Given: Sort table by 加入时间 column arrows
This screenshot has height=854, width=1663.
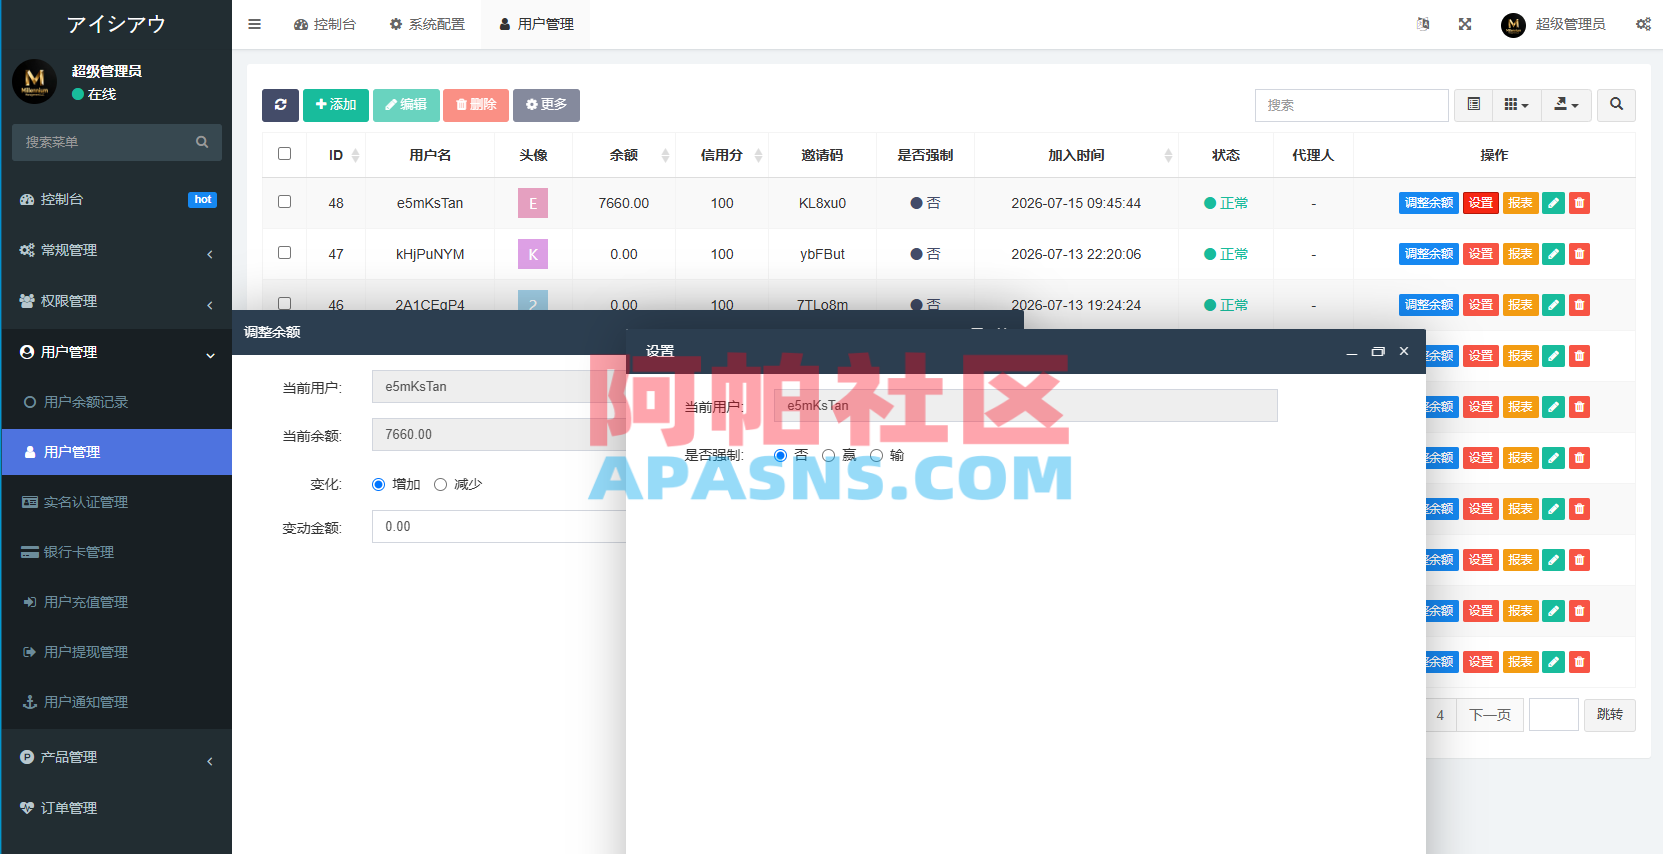Looking at the screenshot, I should pyautogui.click(x=1168, y=155).
